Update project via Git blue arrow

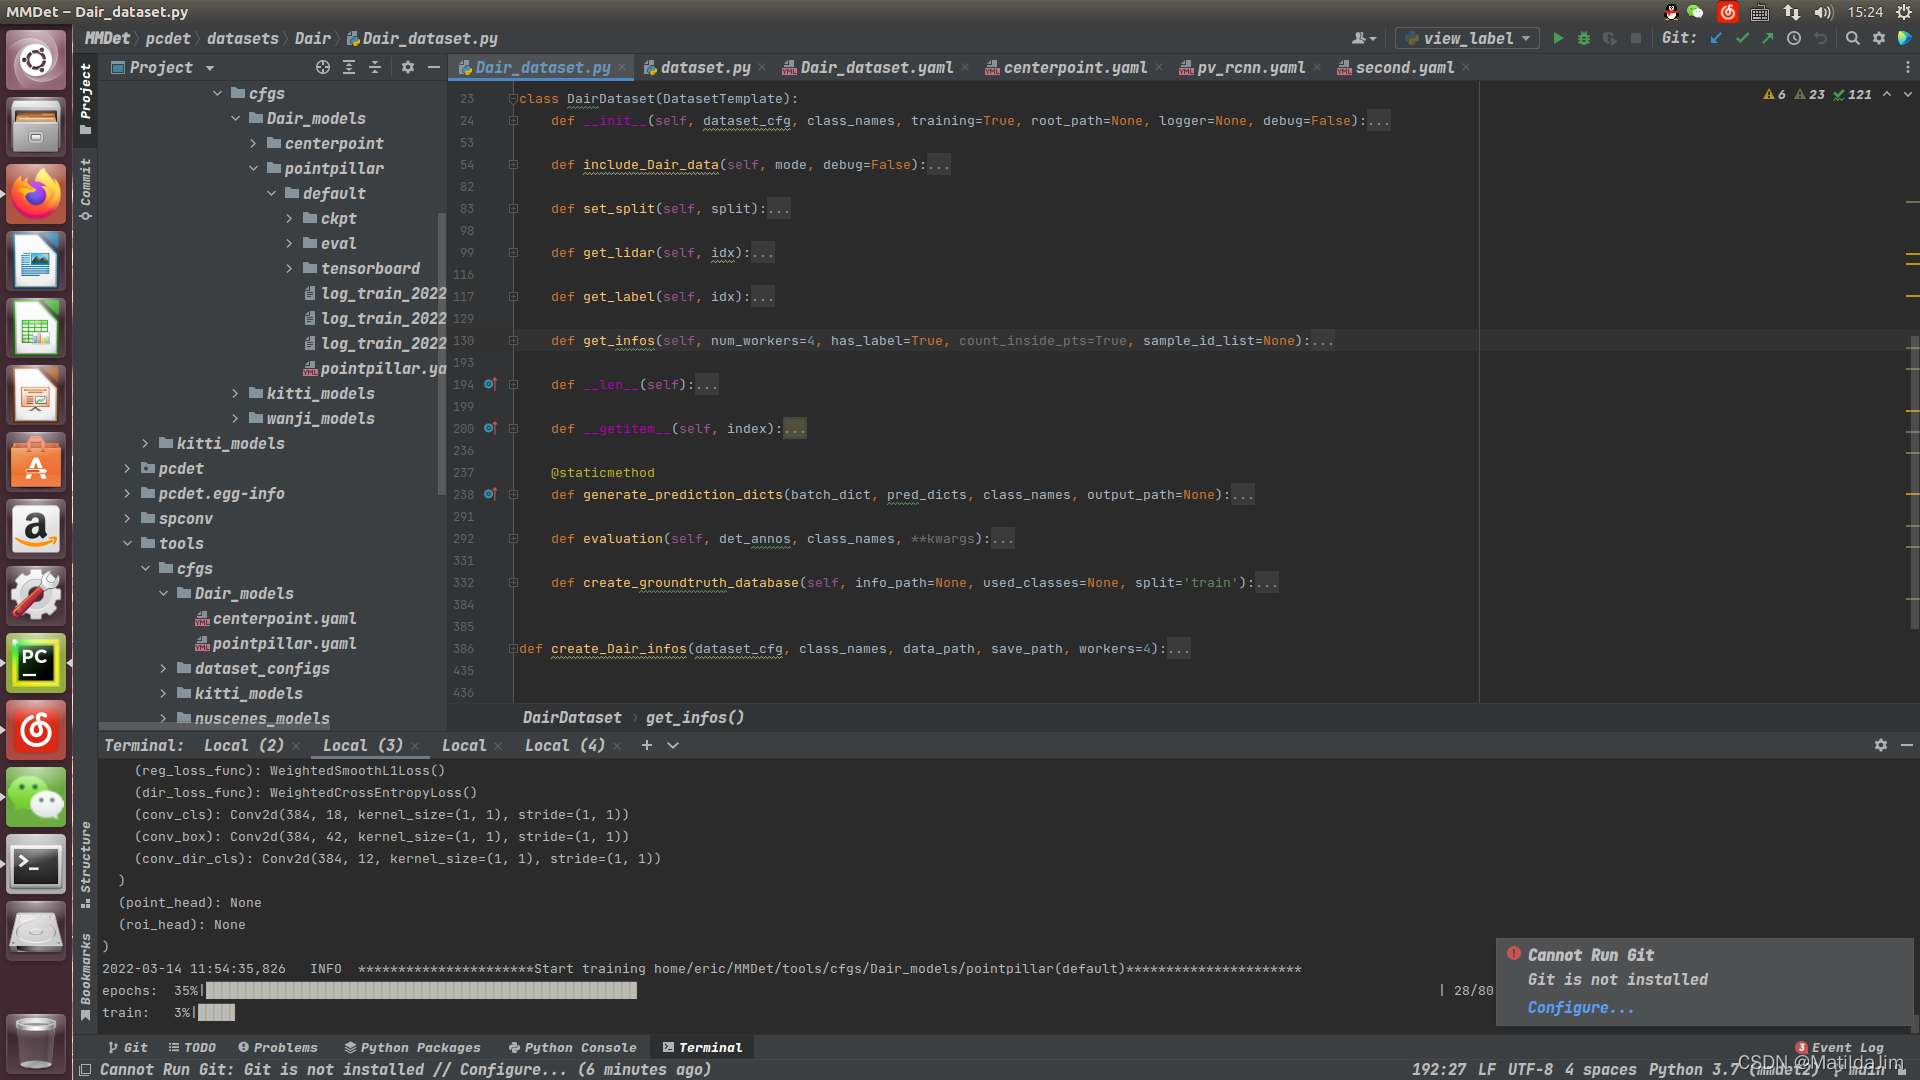pyautogui.click(x=1716, y=38)
